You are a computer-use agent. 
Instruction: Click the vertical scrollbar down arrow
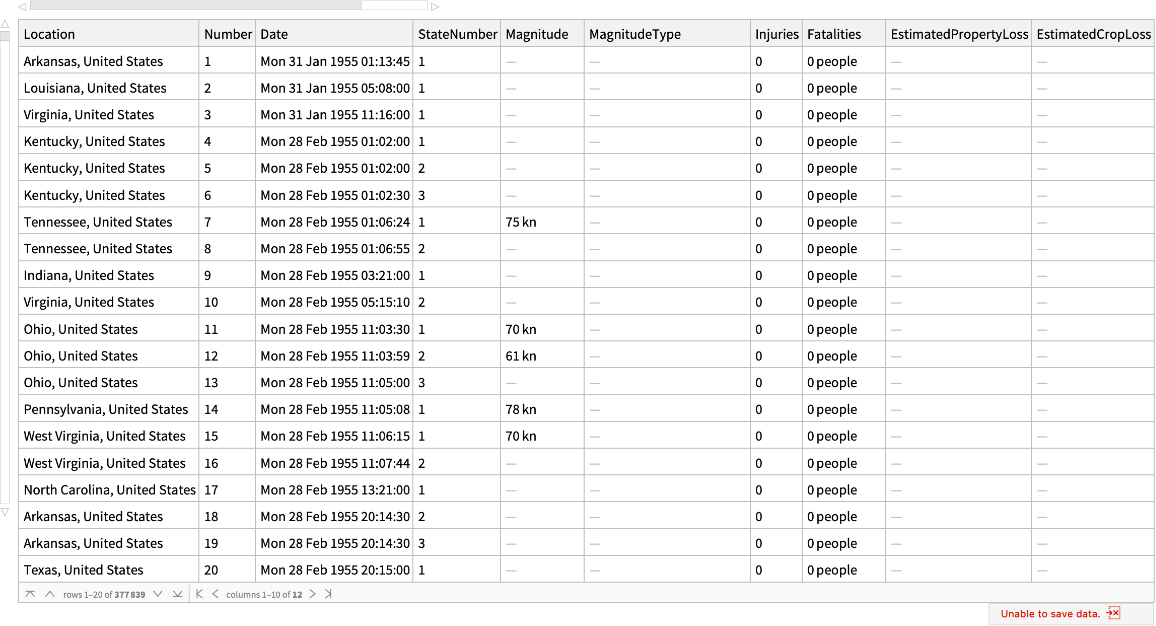pyautogui.click(x=4, y=512)
